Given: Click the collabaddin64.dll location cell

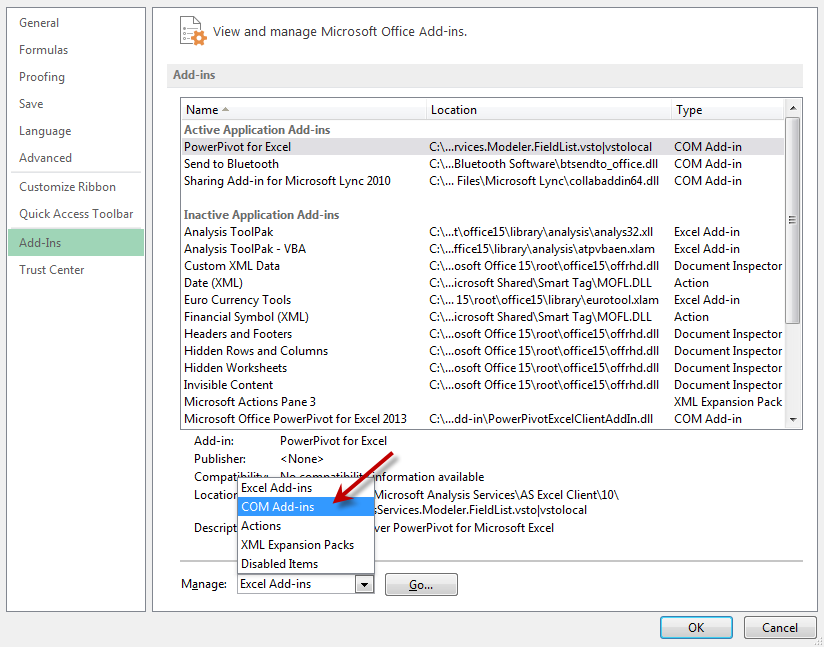Looking at the screenshot, I should pyautogui.click(x=544, y=181).
